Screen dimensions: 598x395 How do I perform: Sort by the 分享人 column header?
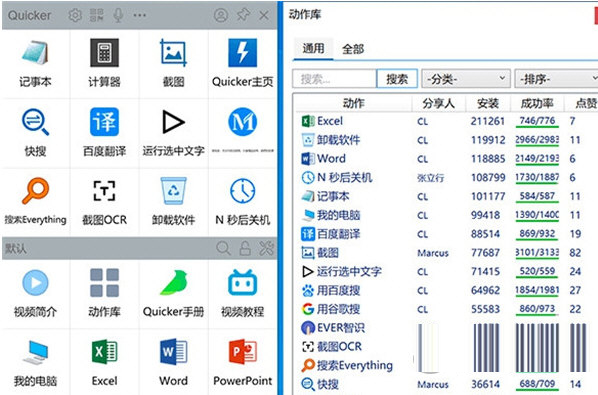click(439, 103)
